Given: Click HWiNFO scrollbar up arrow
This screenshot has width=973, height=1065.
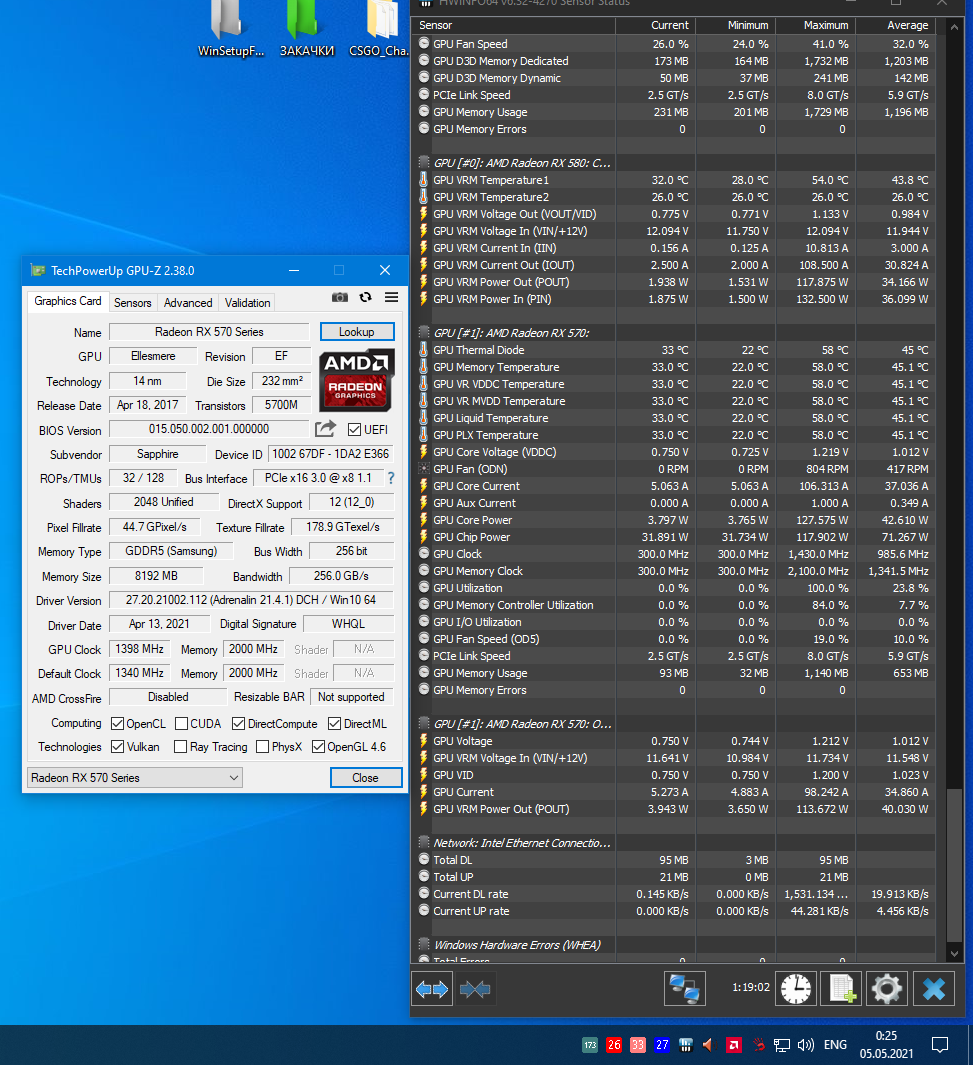Looking at the screenshot, I should [x=955, y=27].
